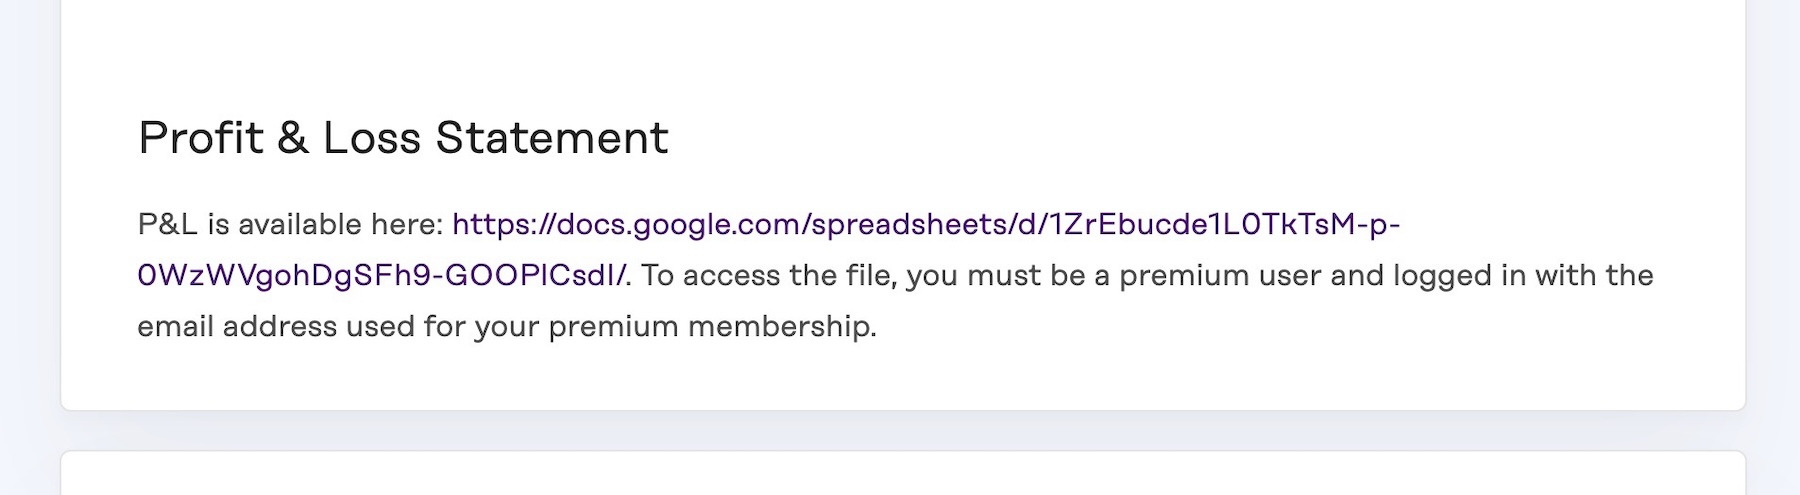The height and width of the screenshot is (495, 1800).
Task: Click the word "Profit" in the heading
Action: pyautogui.click(x=201, y=138)
